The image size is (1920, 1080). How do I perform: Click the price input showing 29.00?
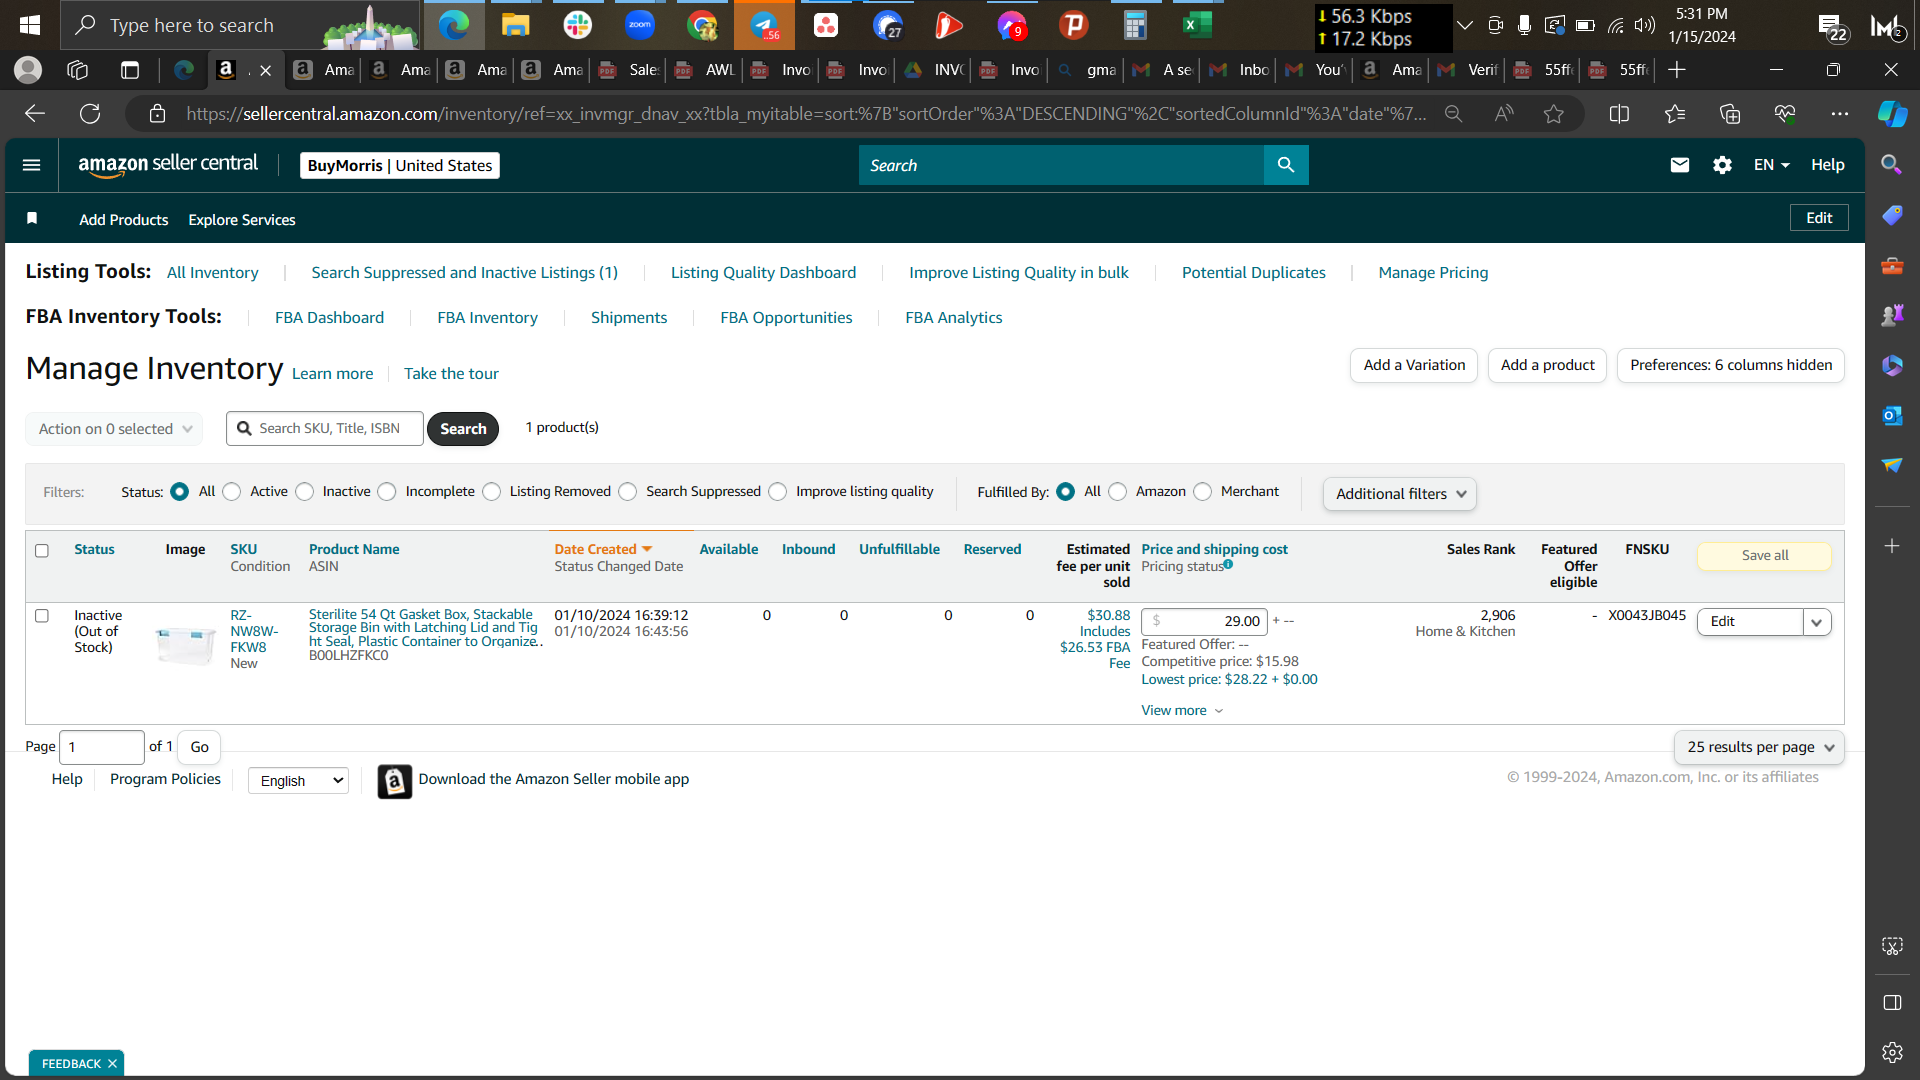click(1205, 621)
